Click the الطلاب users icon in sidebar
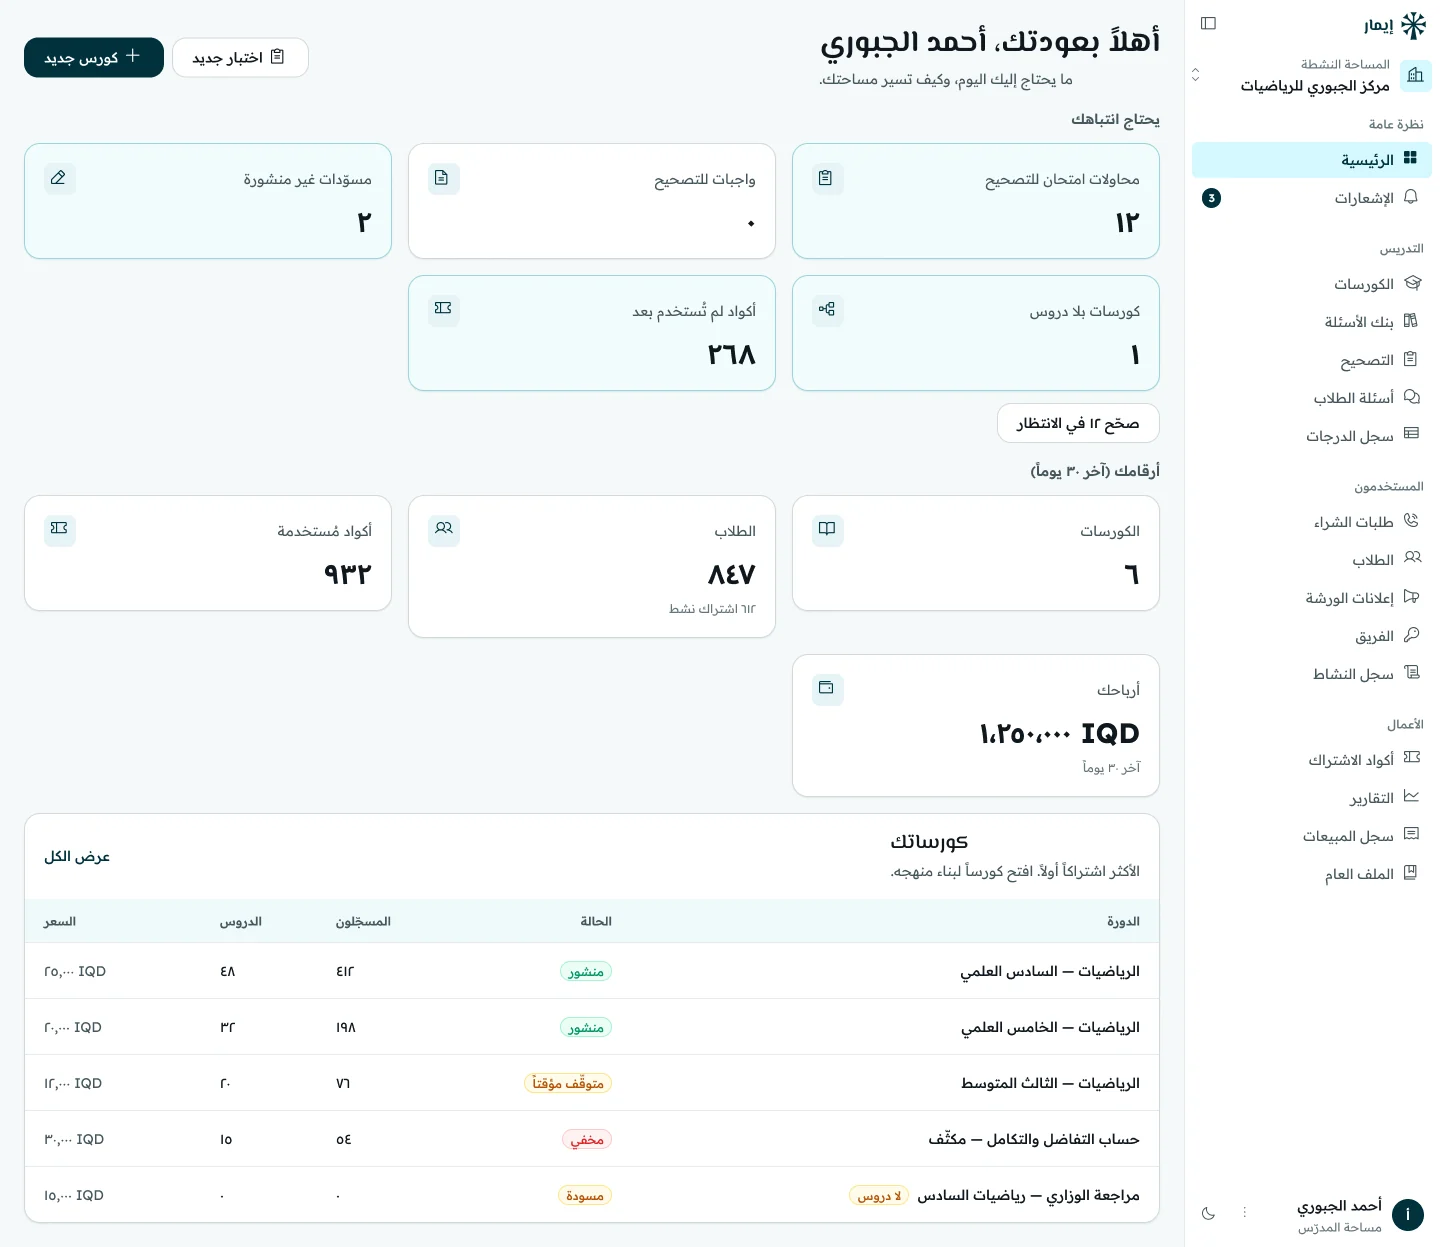Viewport: 1440px width, 1247px height. (1412, 558)
